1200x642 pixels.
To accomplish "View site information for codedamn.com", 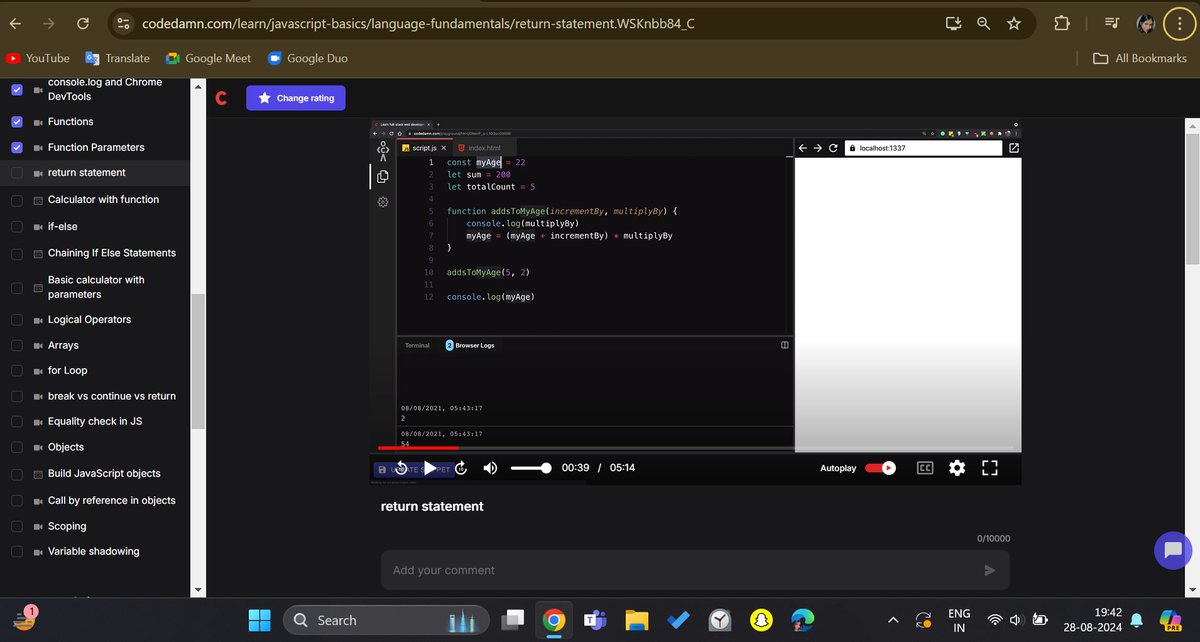I will pos(123,23).
